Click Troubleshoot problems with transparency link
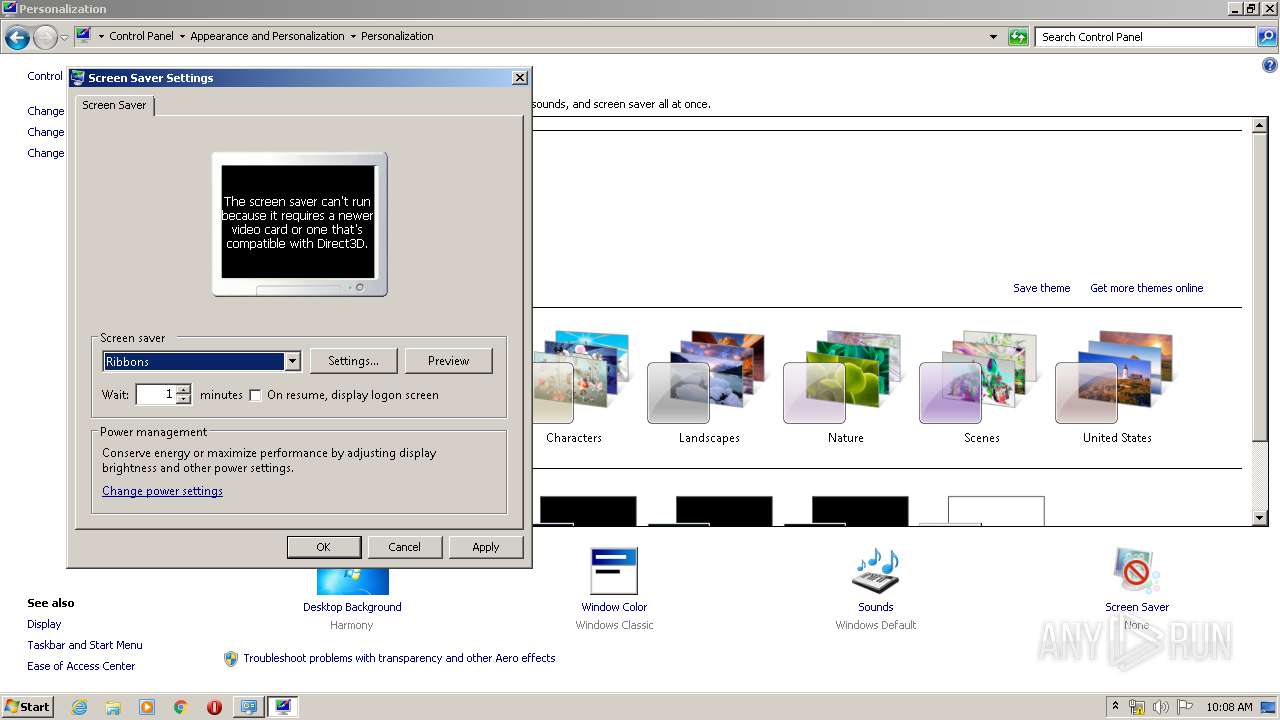The height and width of the screenshot is (720, 1280). [399, 658]
